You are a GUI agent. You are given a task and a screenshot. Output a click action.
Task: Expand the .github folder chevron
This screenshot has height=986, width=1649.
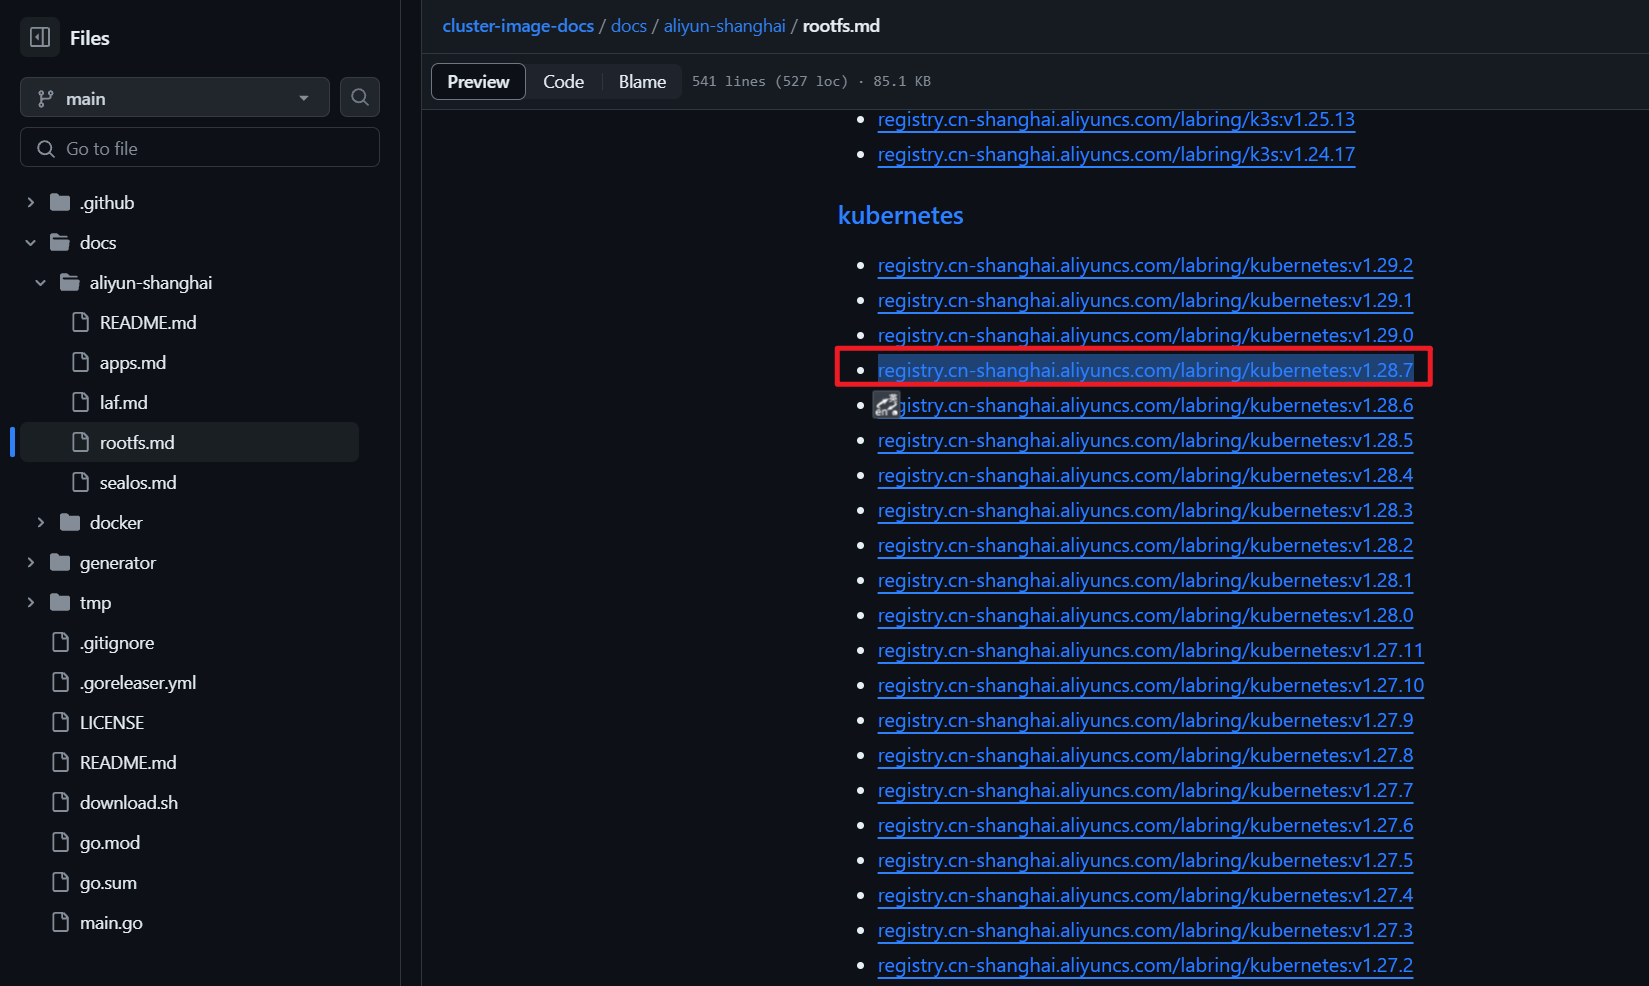[31, 203]
